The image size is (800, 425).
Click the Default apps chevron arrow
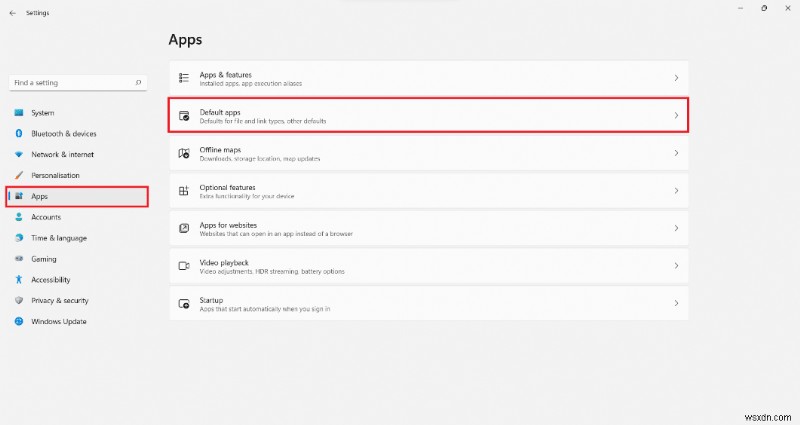coord(676,116)
